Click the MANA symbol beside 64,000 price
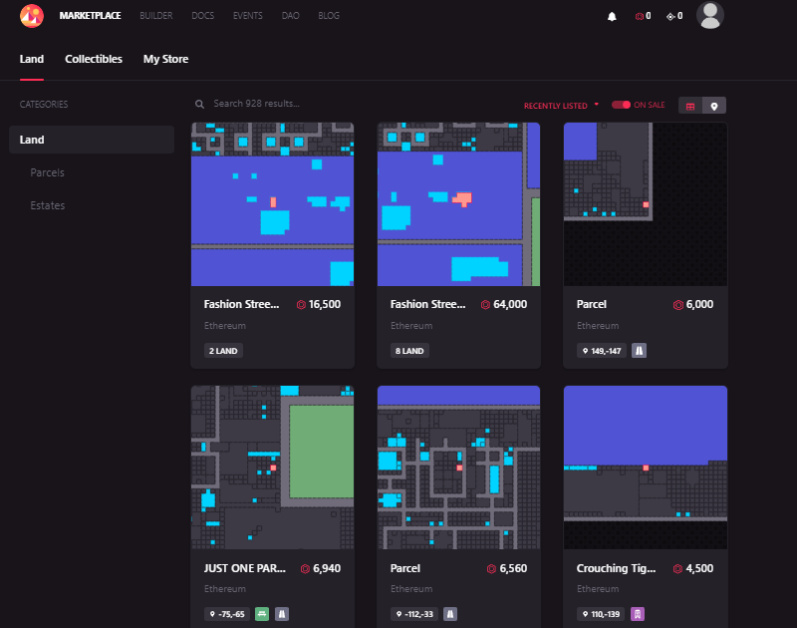This screenshot has width=797, height=628. [485, 304]
